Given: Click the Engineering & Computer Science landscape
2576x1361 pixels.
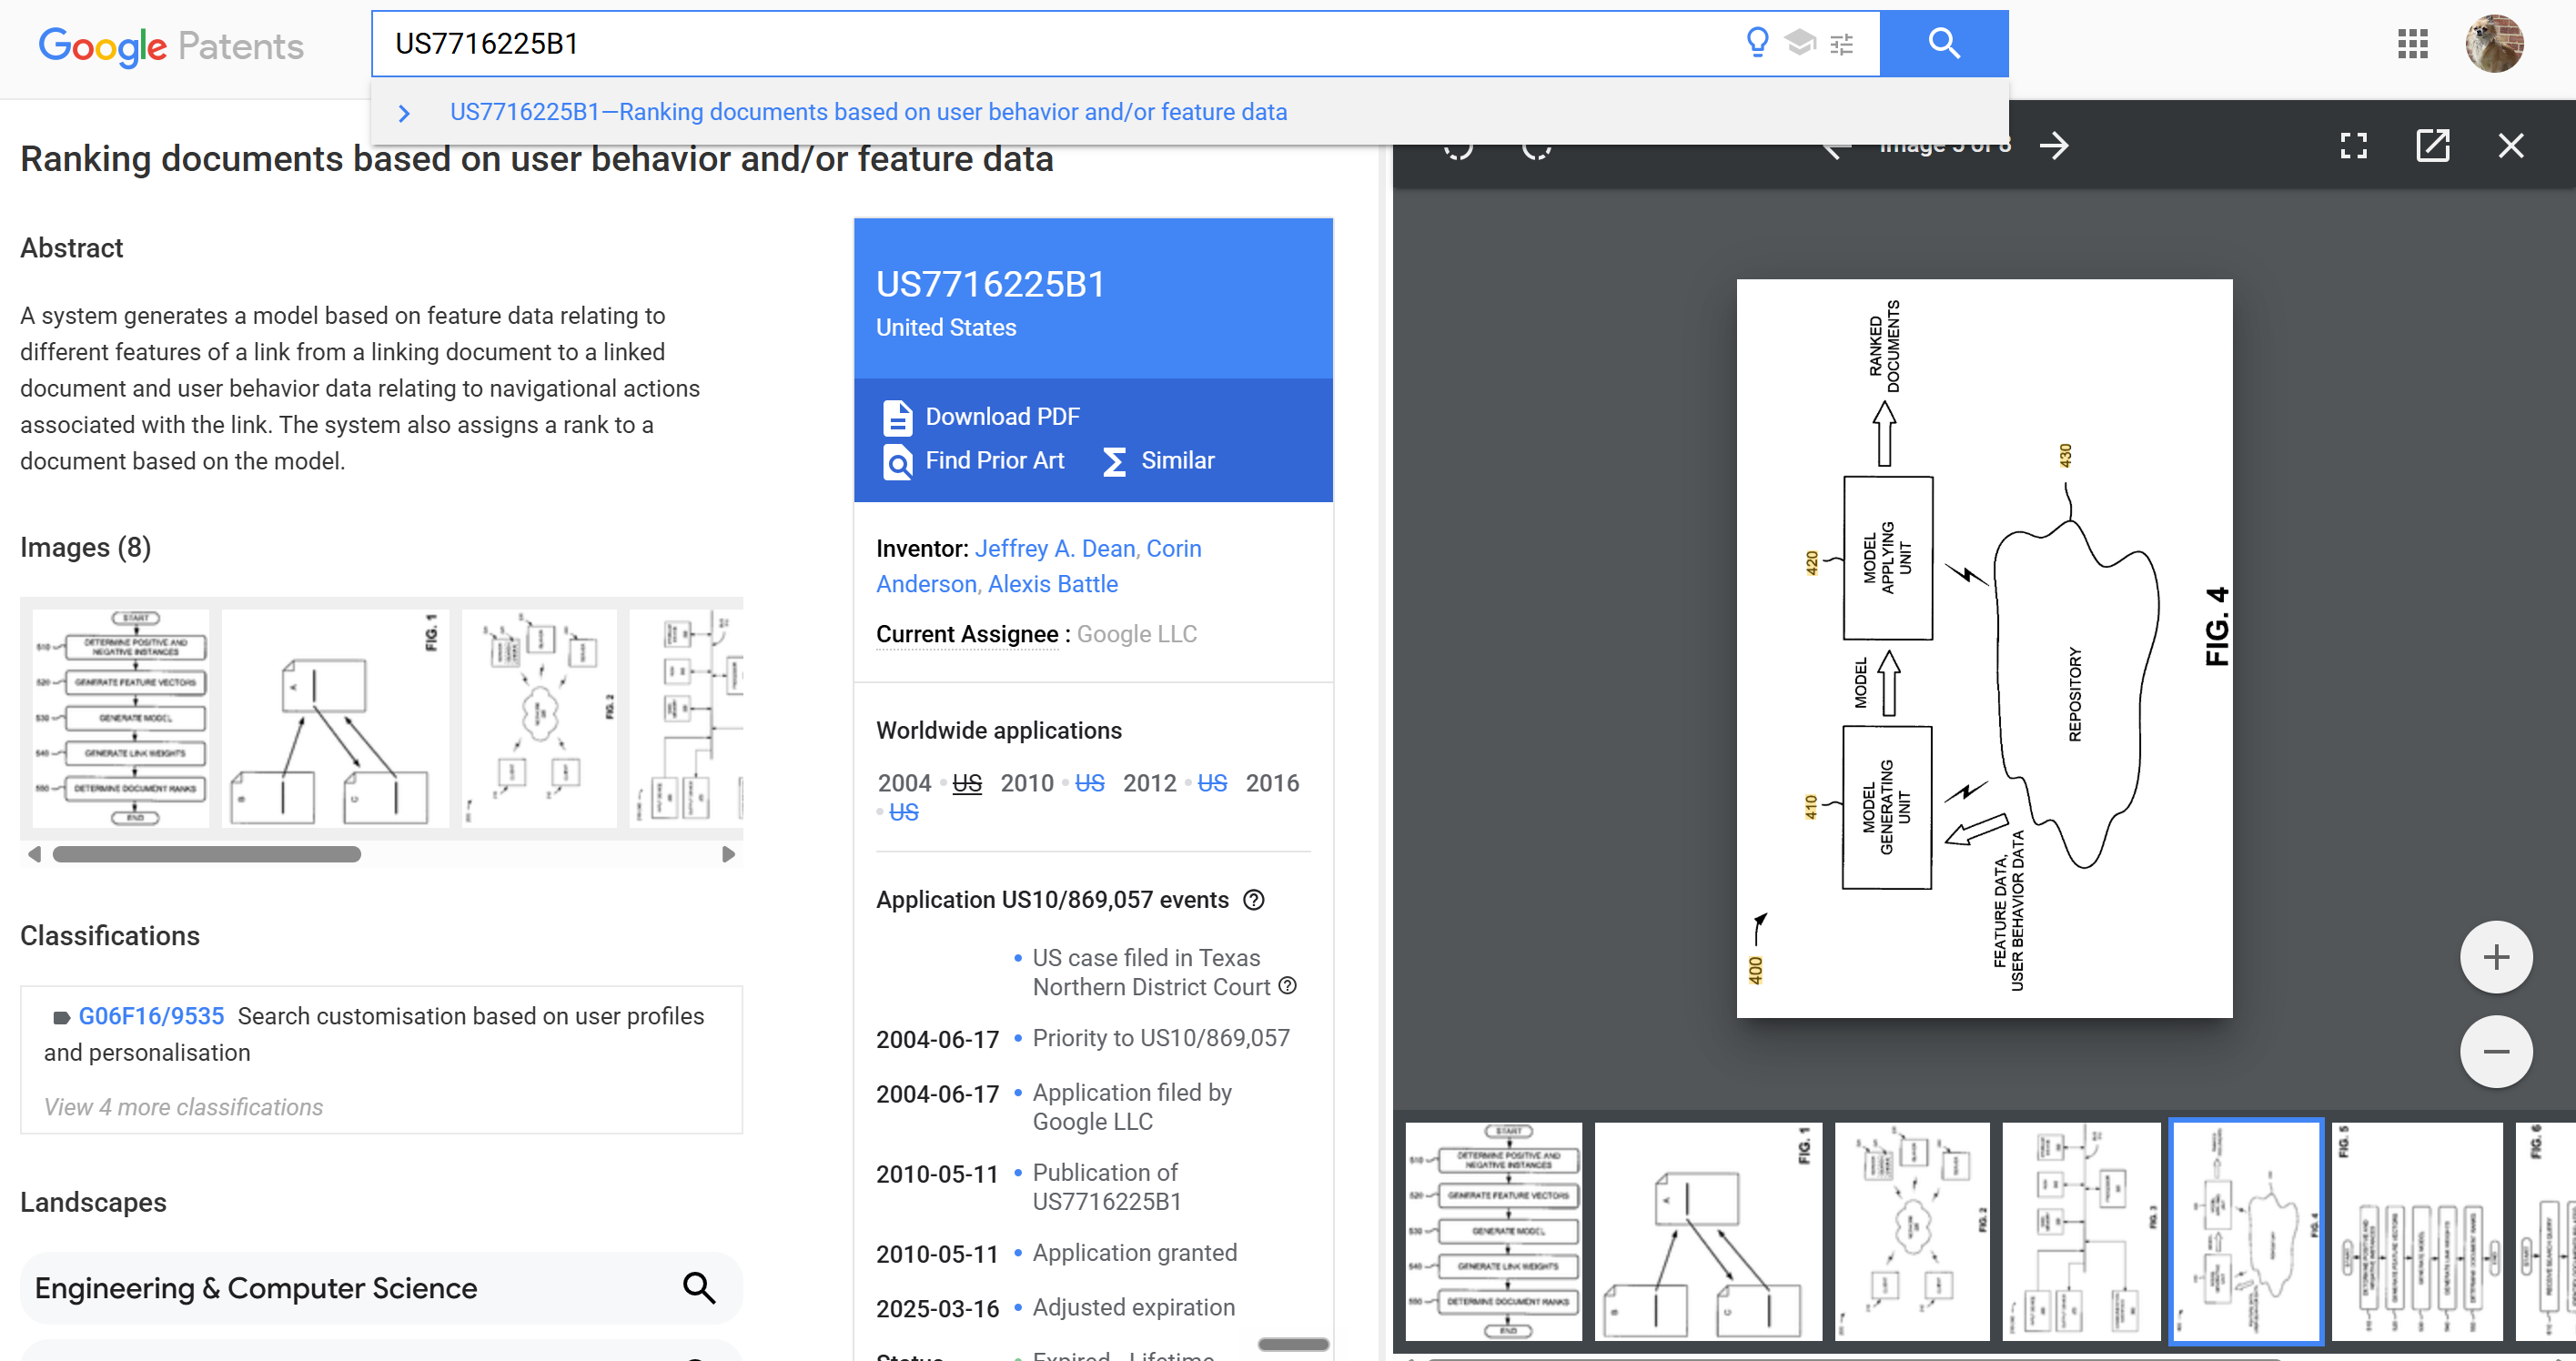Looking at the screenshot, I should tap(380, 1288).
